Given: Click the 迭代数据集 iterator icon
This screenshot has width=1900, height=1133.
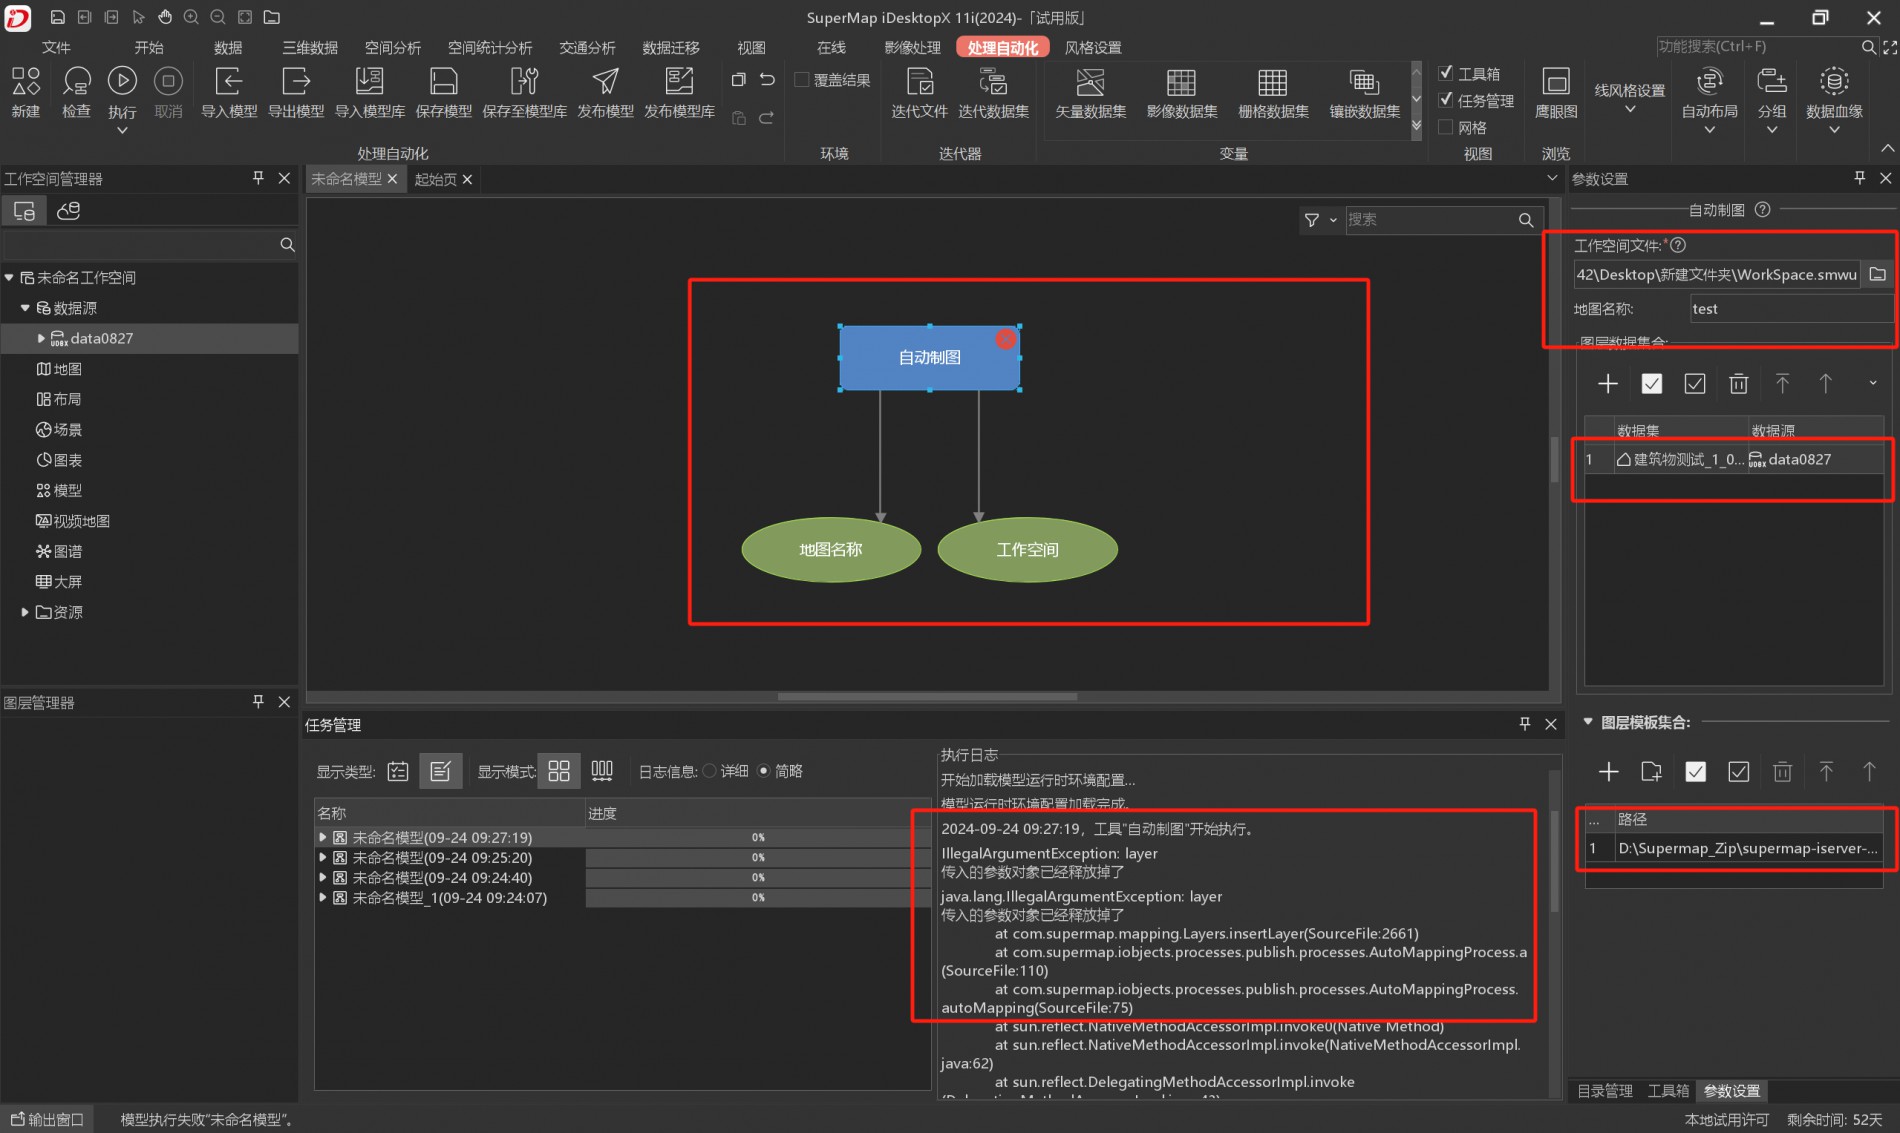Looking at the screenshot, I should [993, 82].
